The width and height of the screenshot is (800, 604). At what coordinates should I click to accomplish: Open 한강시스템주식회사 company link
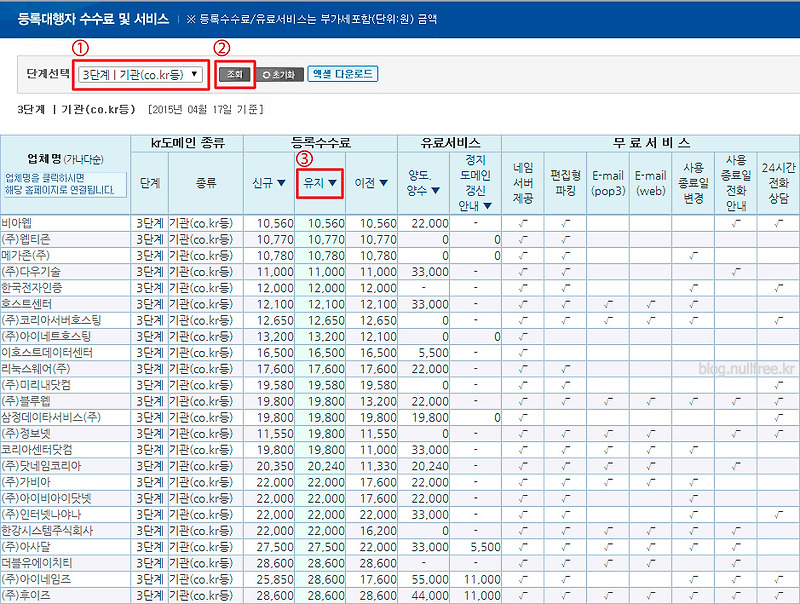click(x=47, y=531)
